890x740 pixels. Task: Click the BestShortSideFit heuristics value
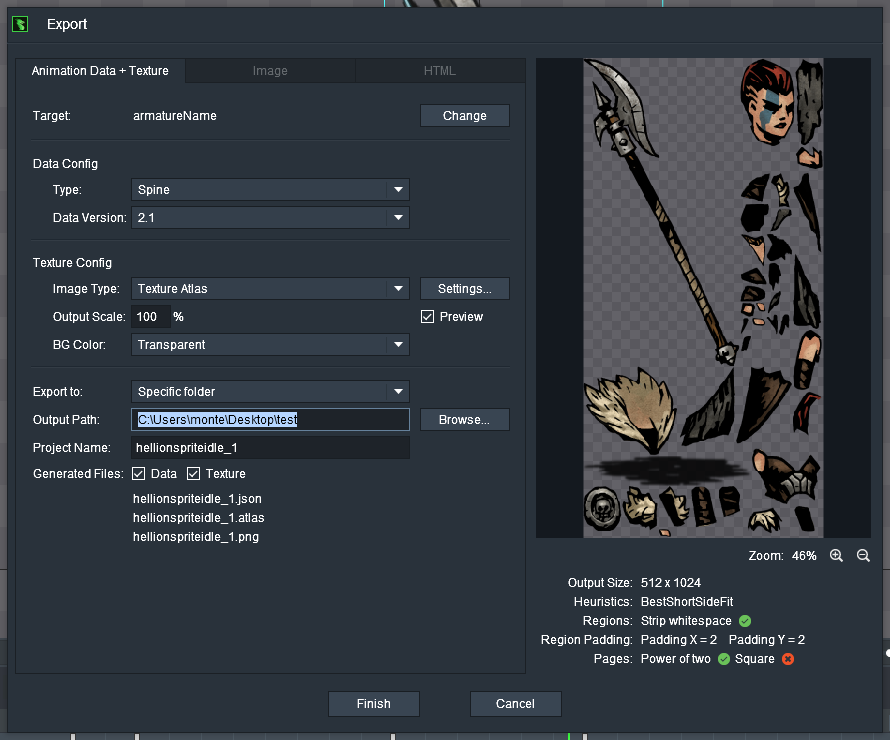point(687,602)
